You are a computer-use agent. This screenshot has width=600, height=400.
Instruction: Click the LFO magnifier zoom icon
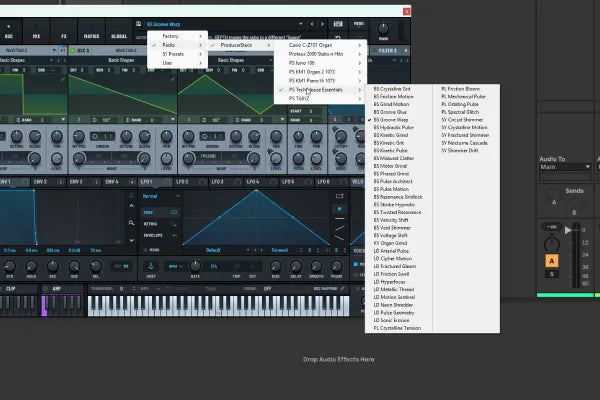pyautogui.click(x=131, y=223)
